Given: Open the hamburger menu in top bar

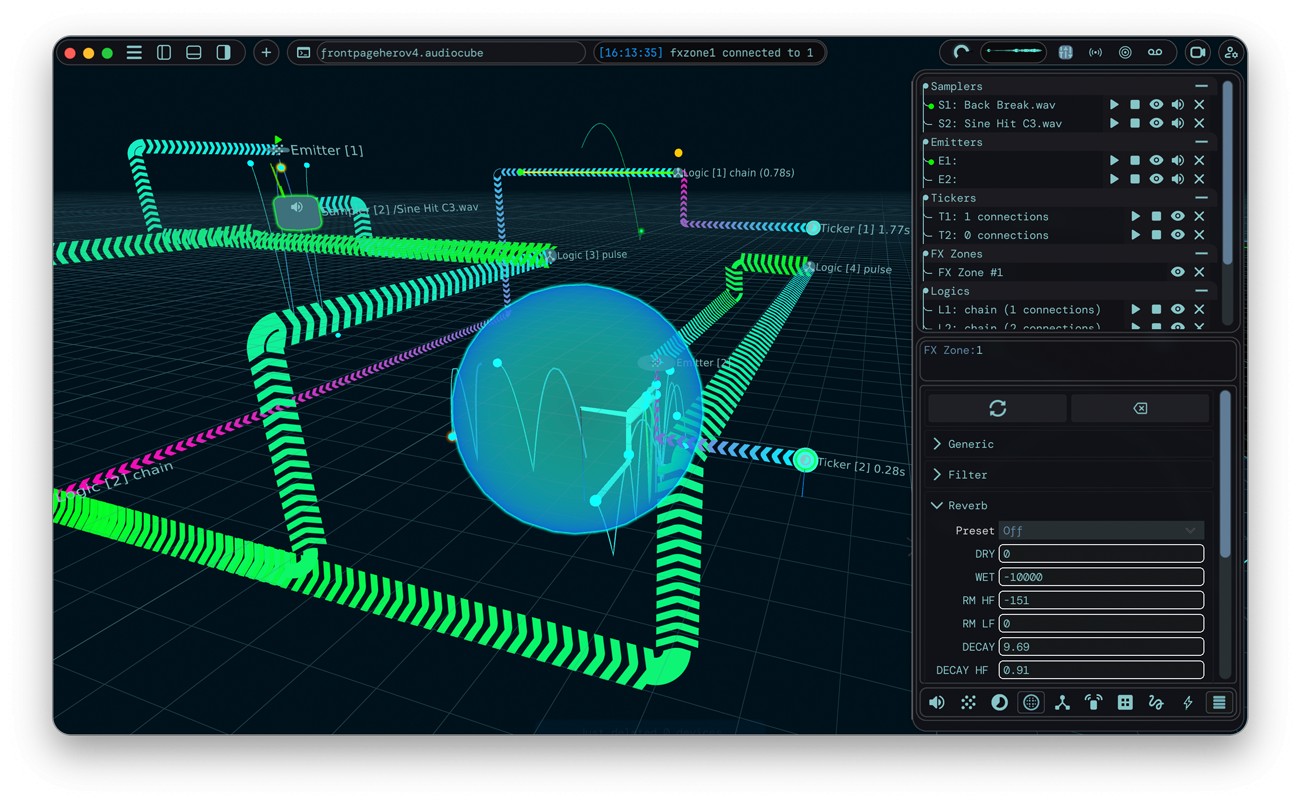Looking at the screenshot, I should (x=134, y=53).
